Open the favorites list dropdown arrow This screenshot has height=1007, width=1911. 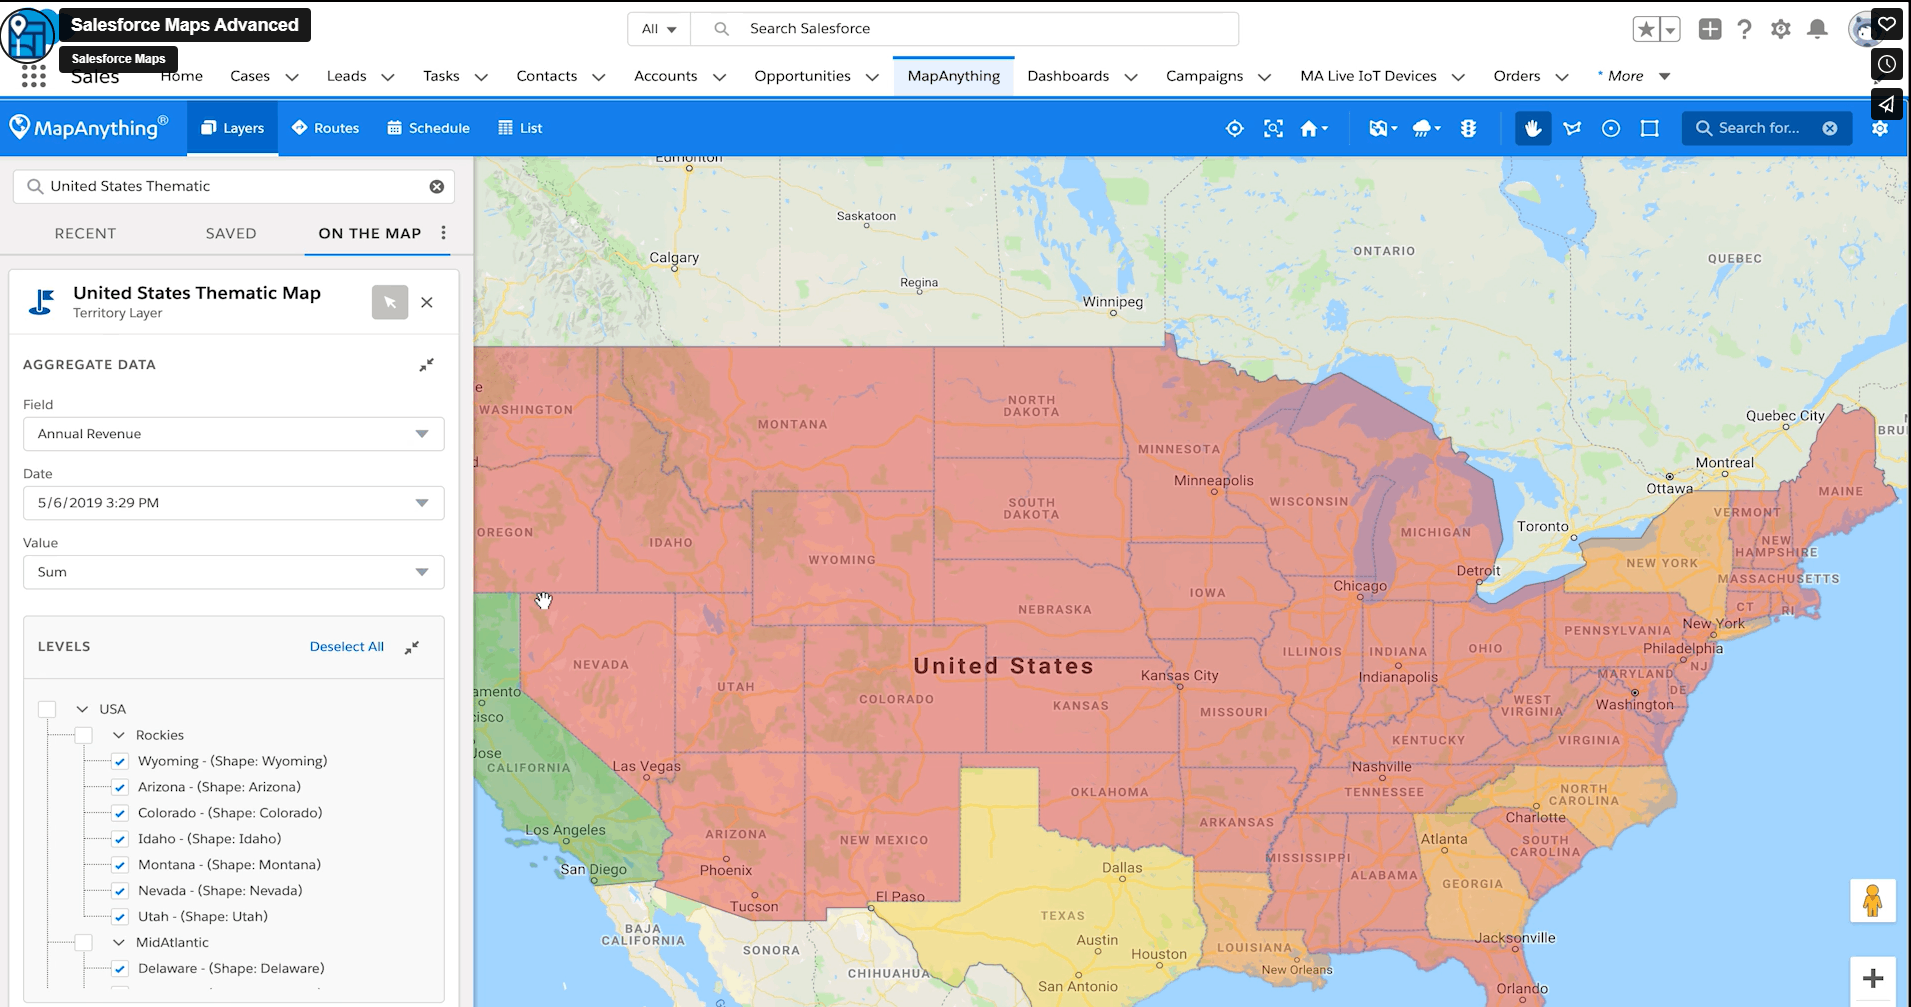(1670, 29)
